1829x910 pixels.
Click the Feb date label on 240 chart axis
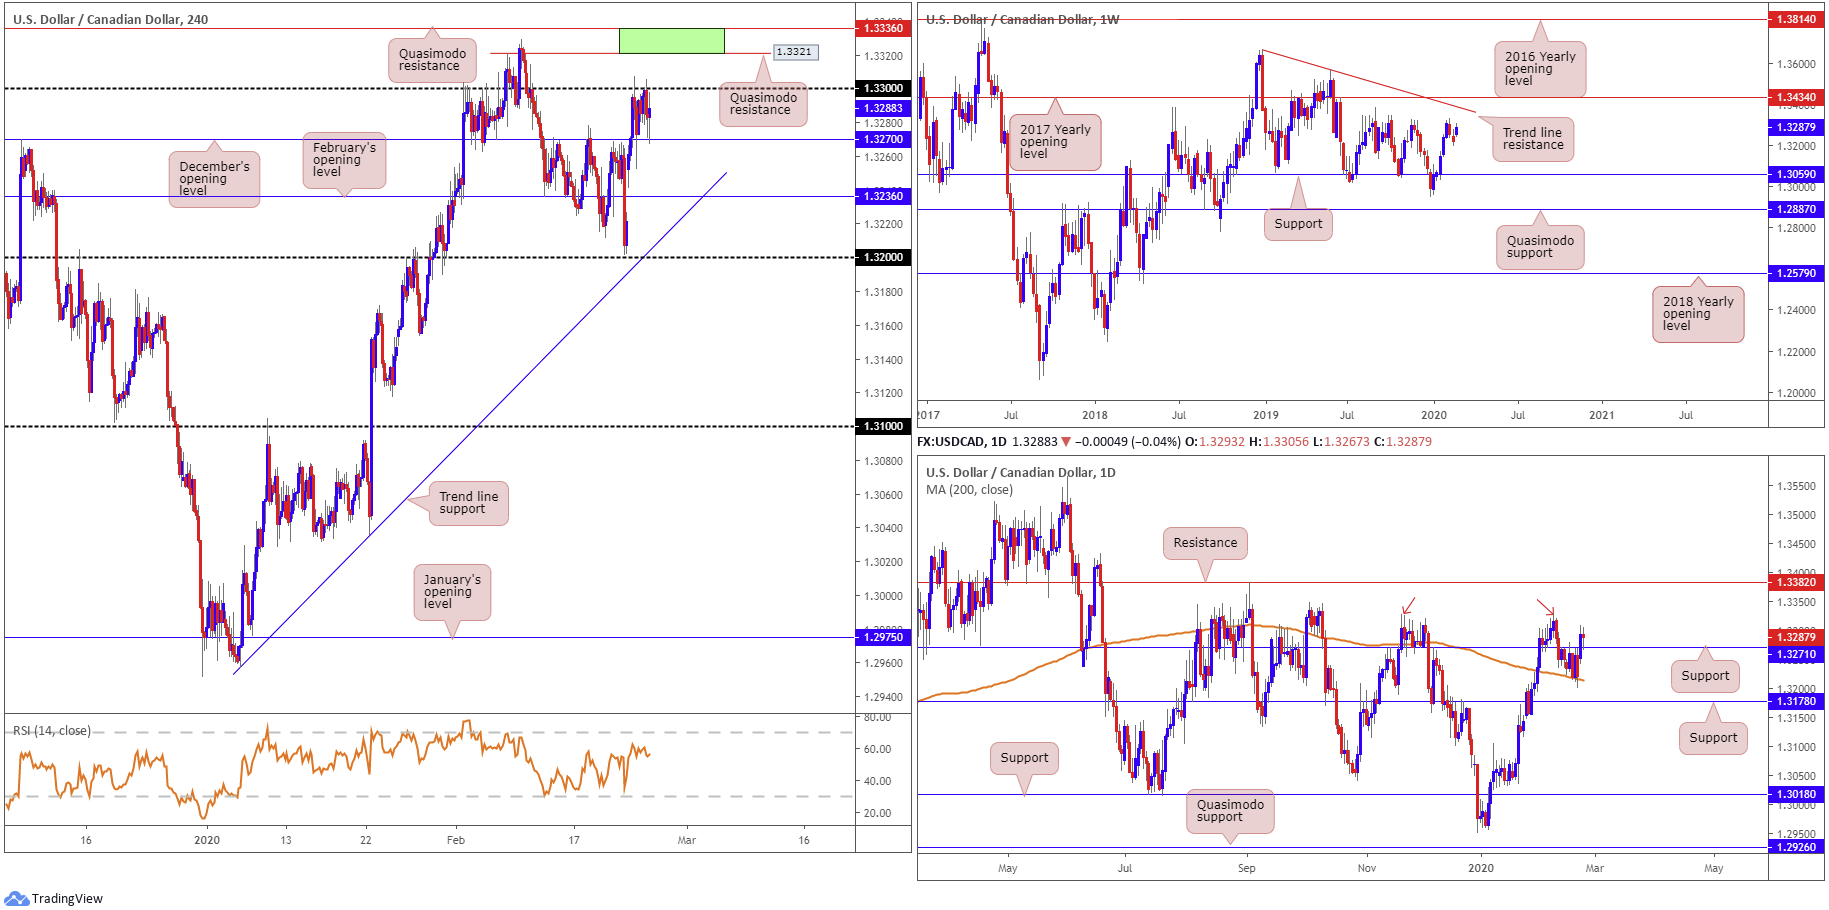tap(456, 840)
